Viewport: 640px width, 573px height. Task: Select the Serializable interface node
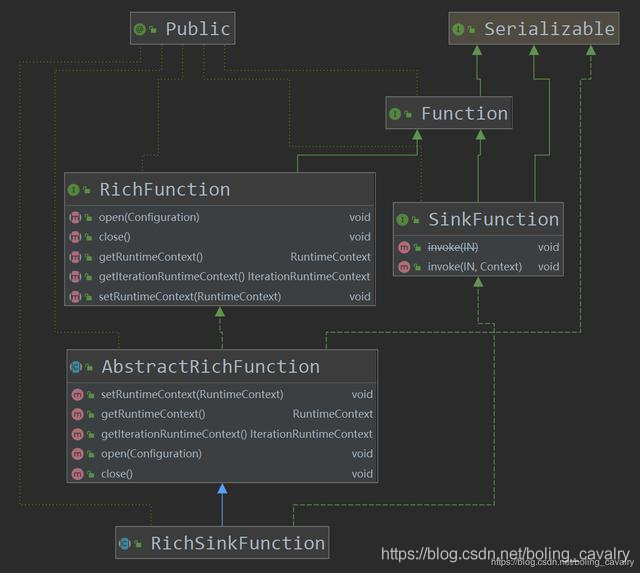click(534, 28)
